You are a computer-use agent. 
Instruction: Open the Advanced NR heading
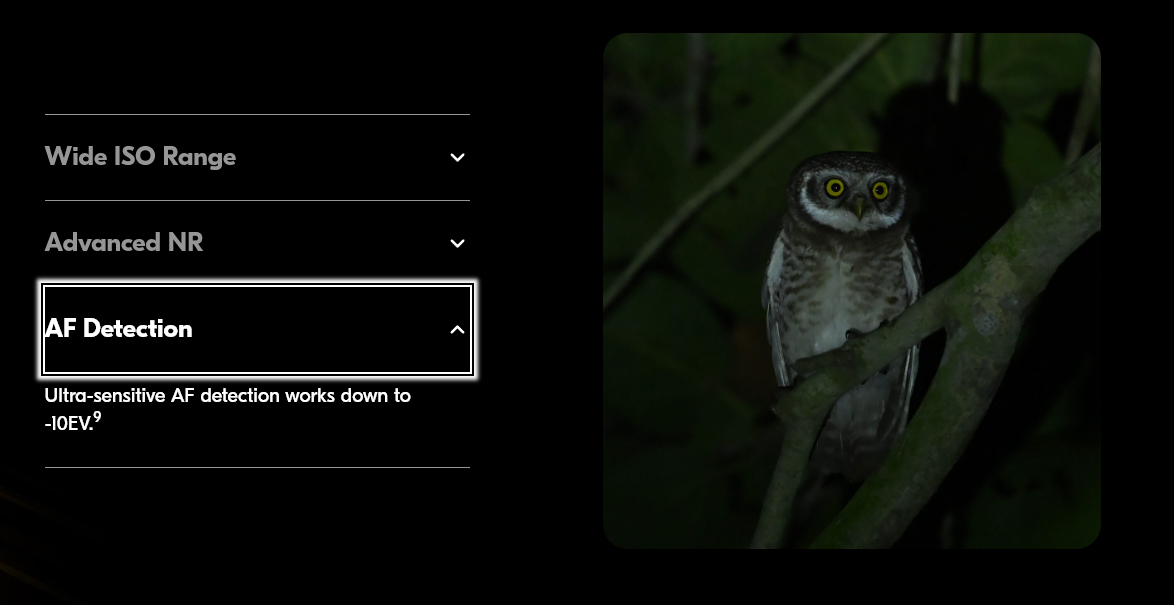point(124,243)
